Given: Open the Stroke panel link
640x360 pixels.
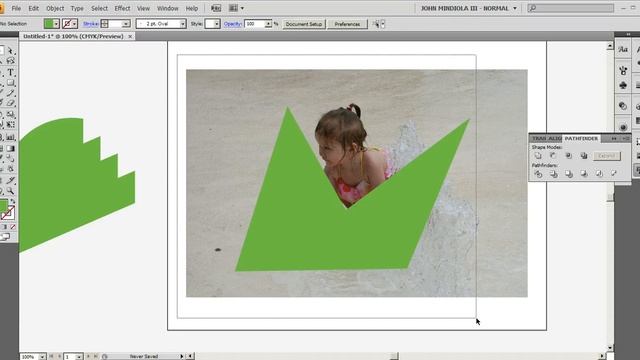Looking at the screenshot, I should point(90,24).
